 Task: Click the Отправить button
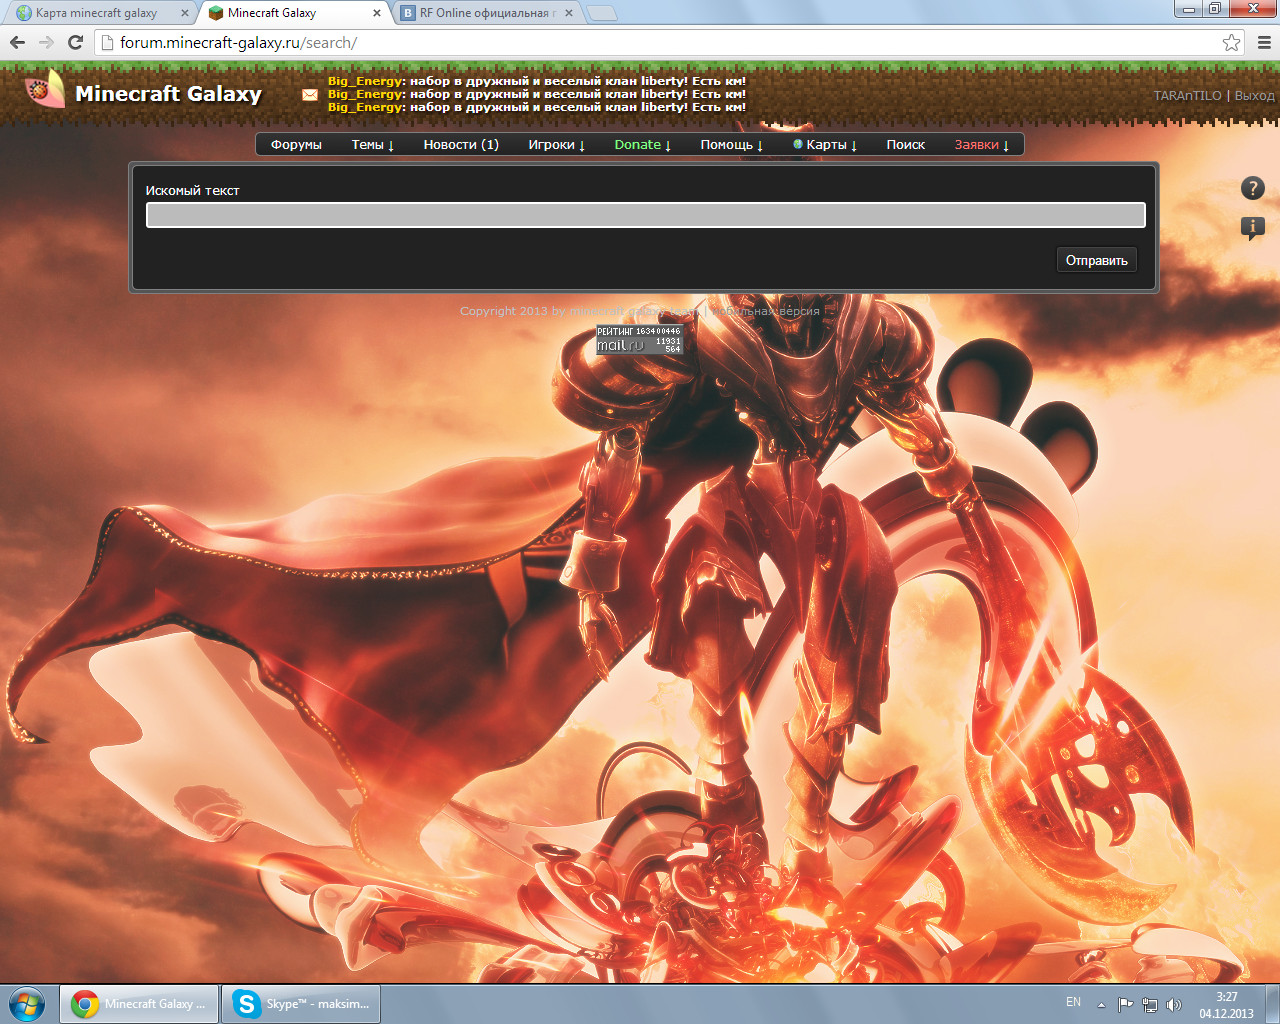click(1096, 260)
